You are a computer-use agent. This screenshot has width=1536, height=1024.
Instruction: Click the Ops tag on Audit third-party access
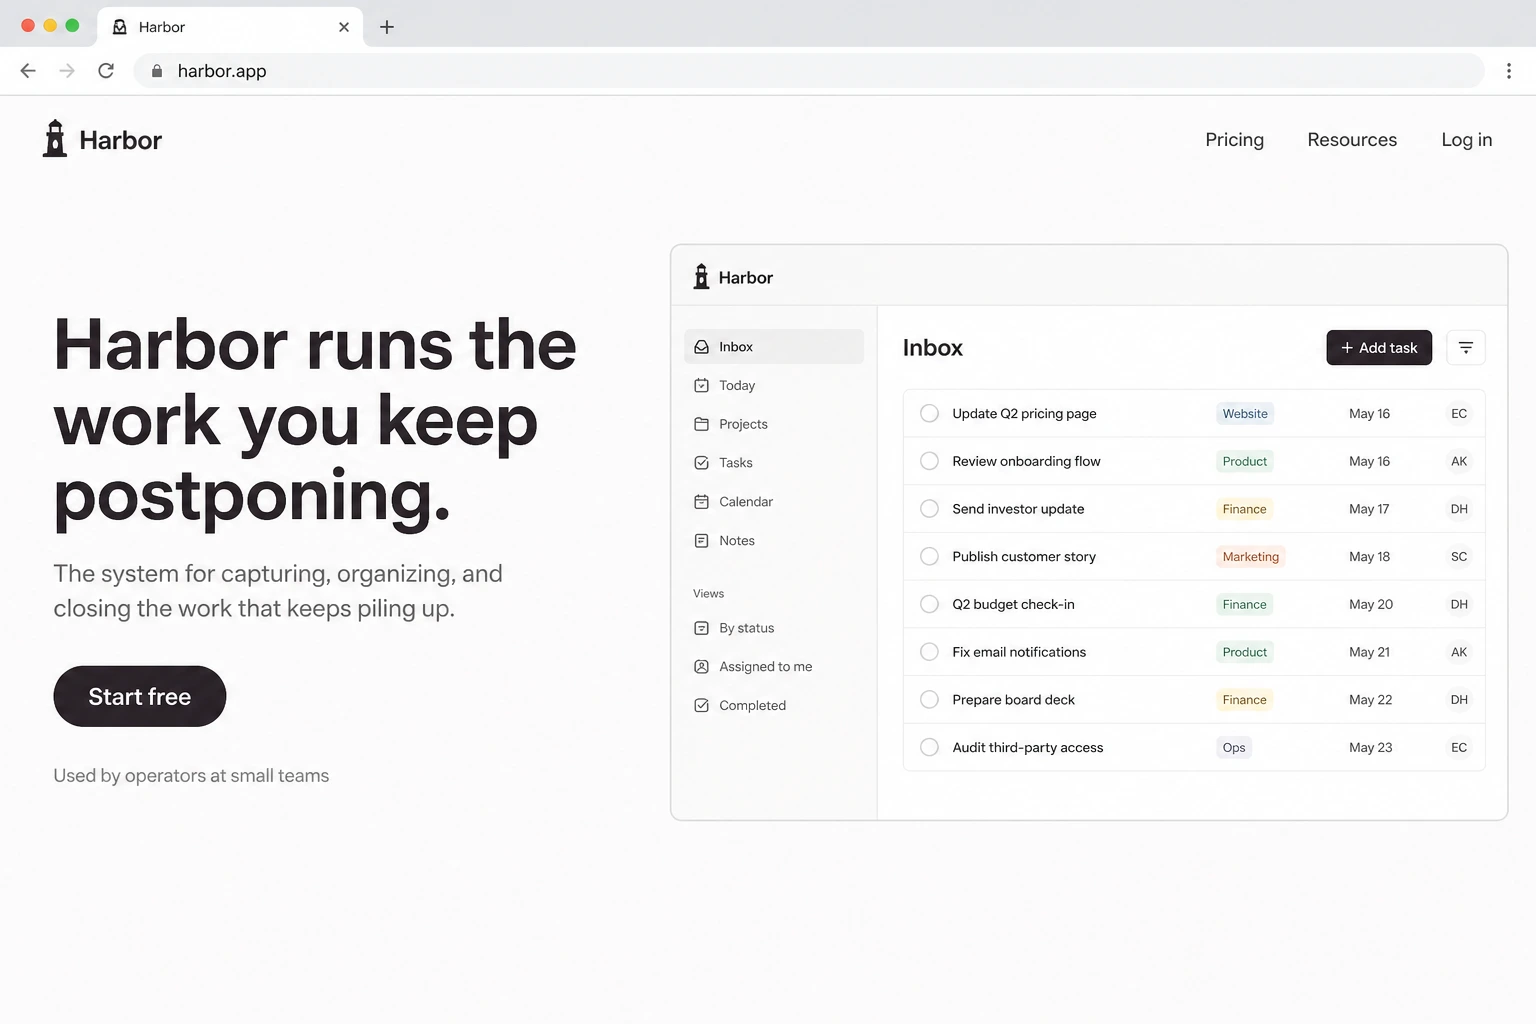1234,748
